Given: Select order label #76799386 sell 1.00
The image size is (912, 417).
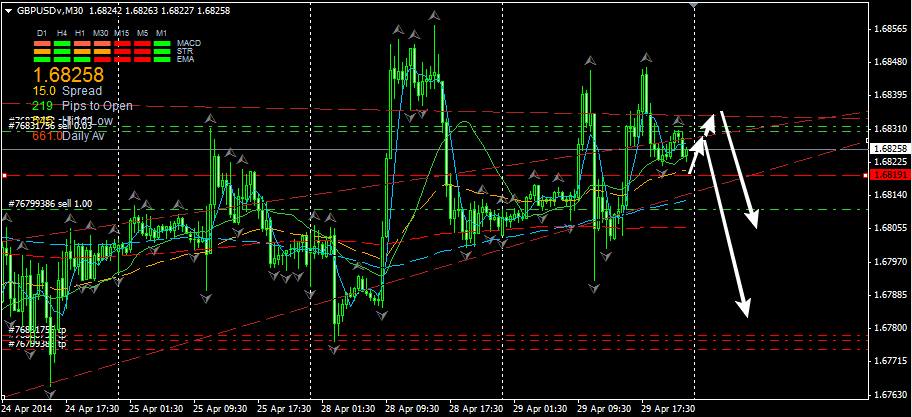Looking at the screenshot, I should tap(50, 204).
